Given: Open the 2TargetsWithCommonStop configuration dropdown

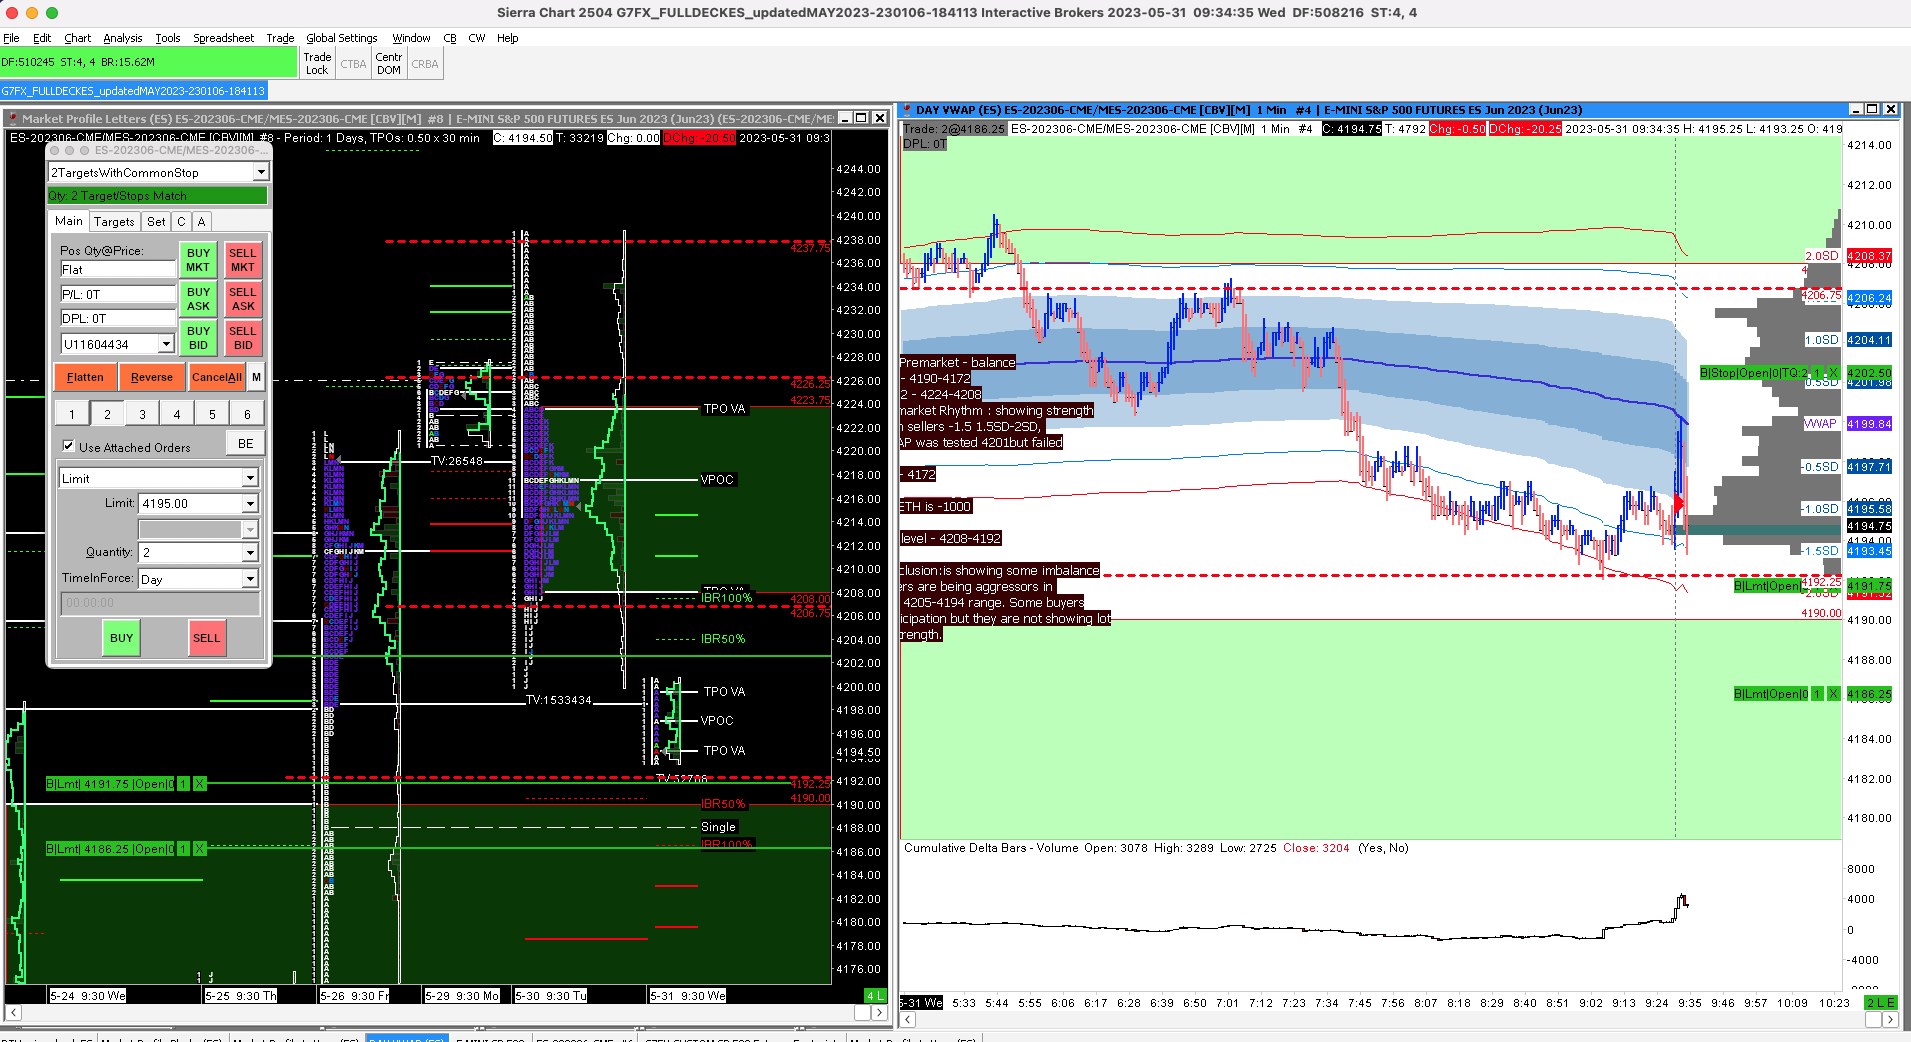Looking at the screenshot, I should click(261, 172).
